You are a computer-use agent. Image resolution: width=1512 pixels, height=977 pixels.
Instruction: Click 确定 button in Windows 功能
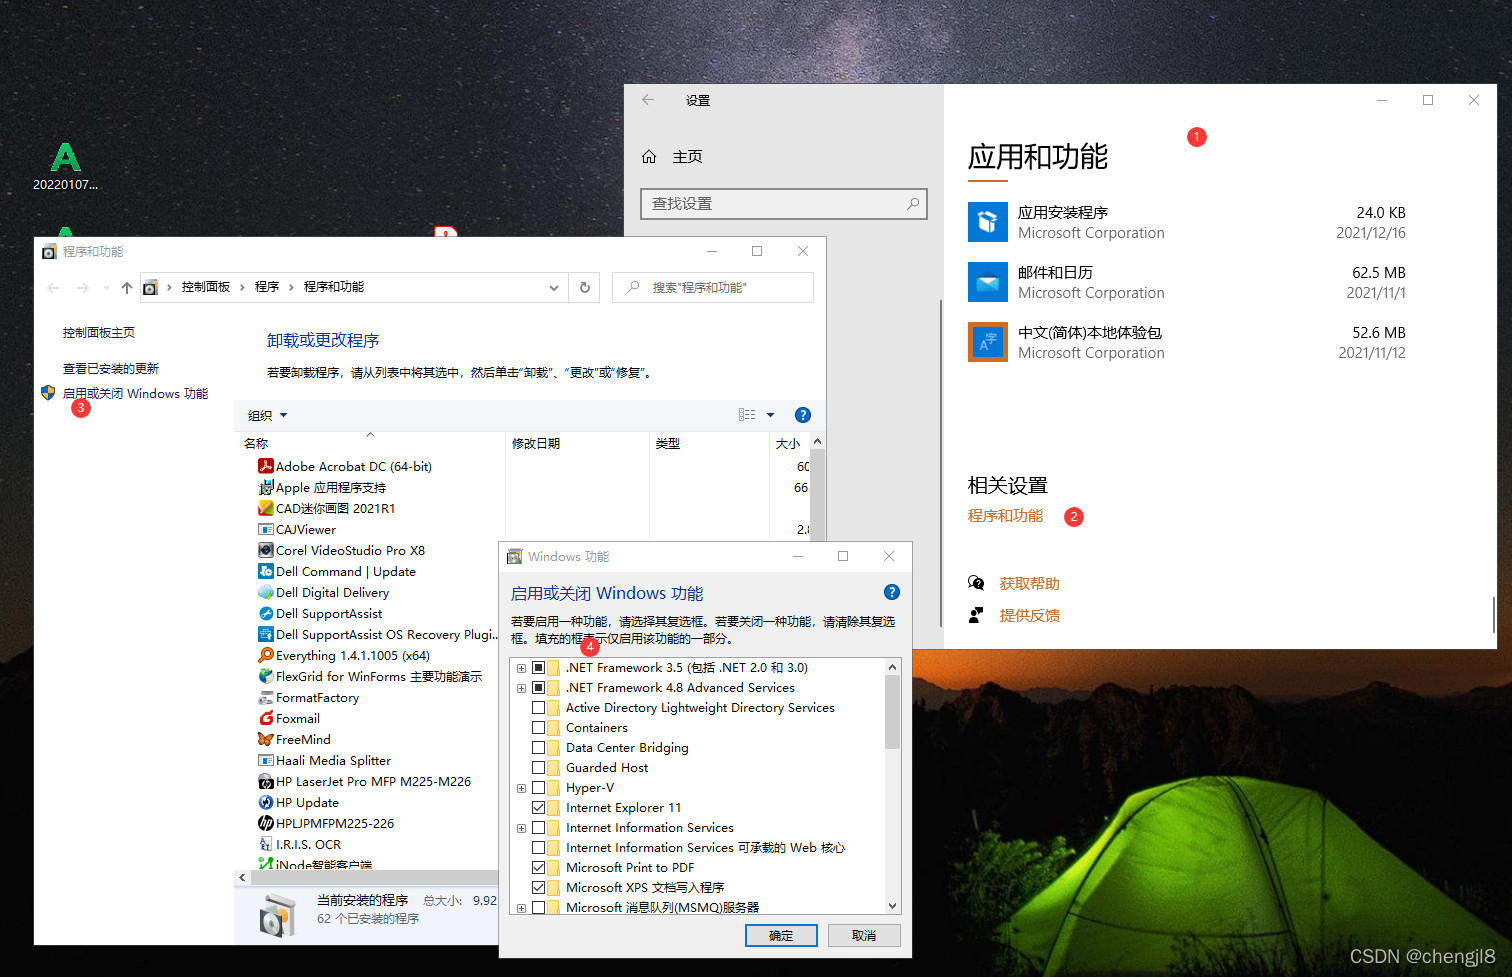781,935
